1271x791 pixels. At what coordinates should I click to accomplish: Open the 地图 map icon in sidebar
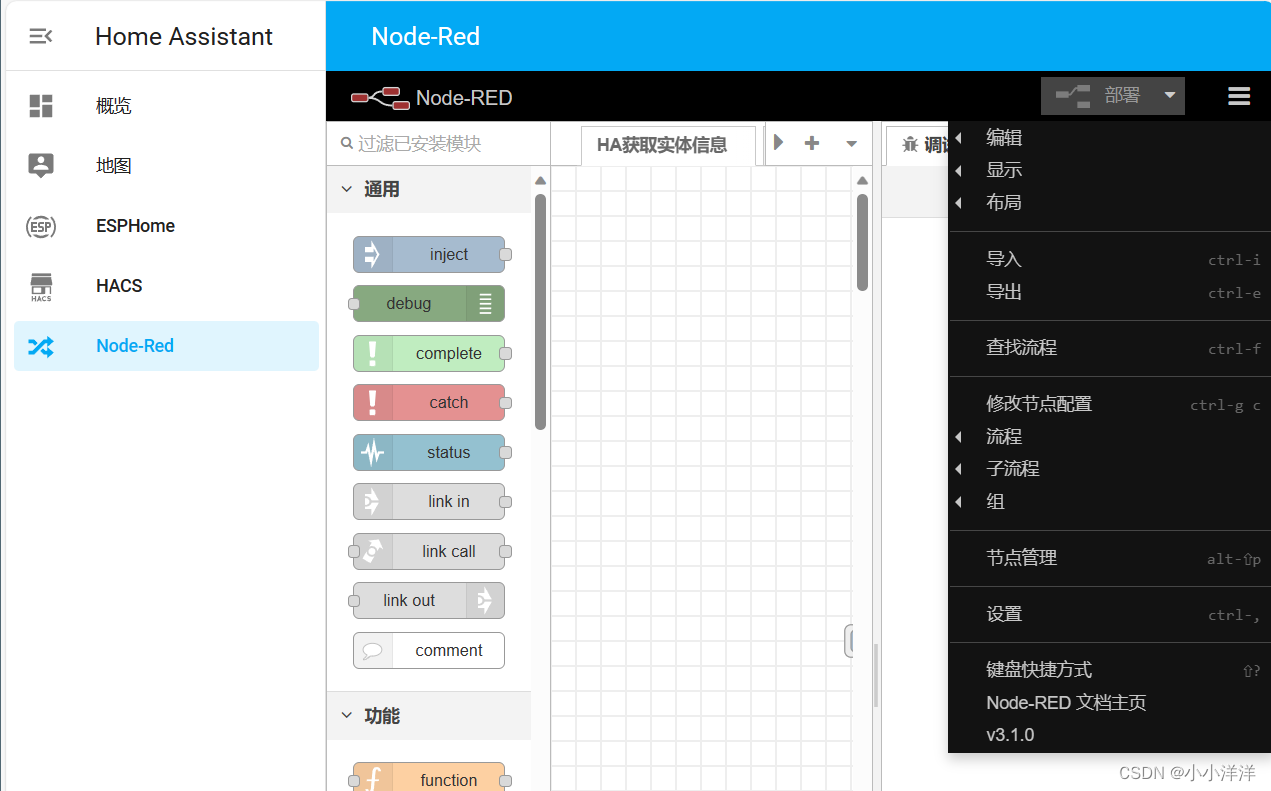coord(41,166)
